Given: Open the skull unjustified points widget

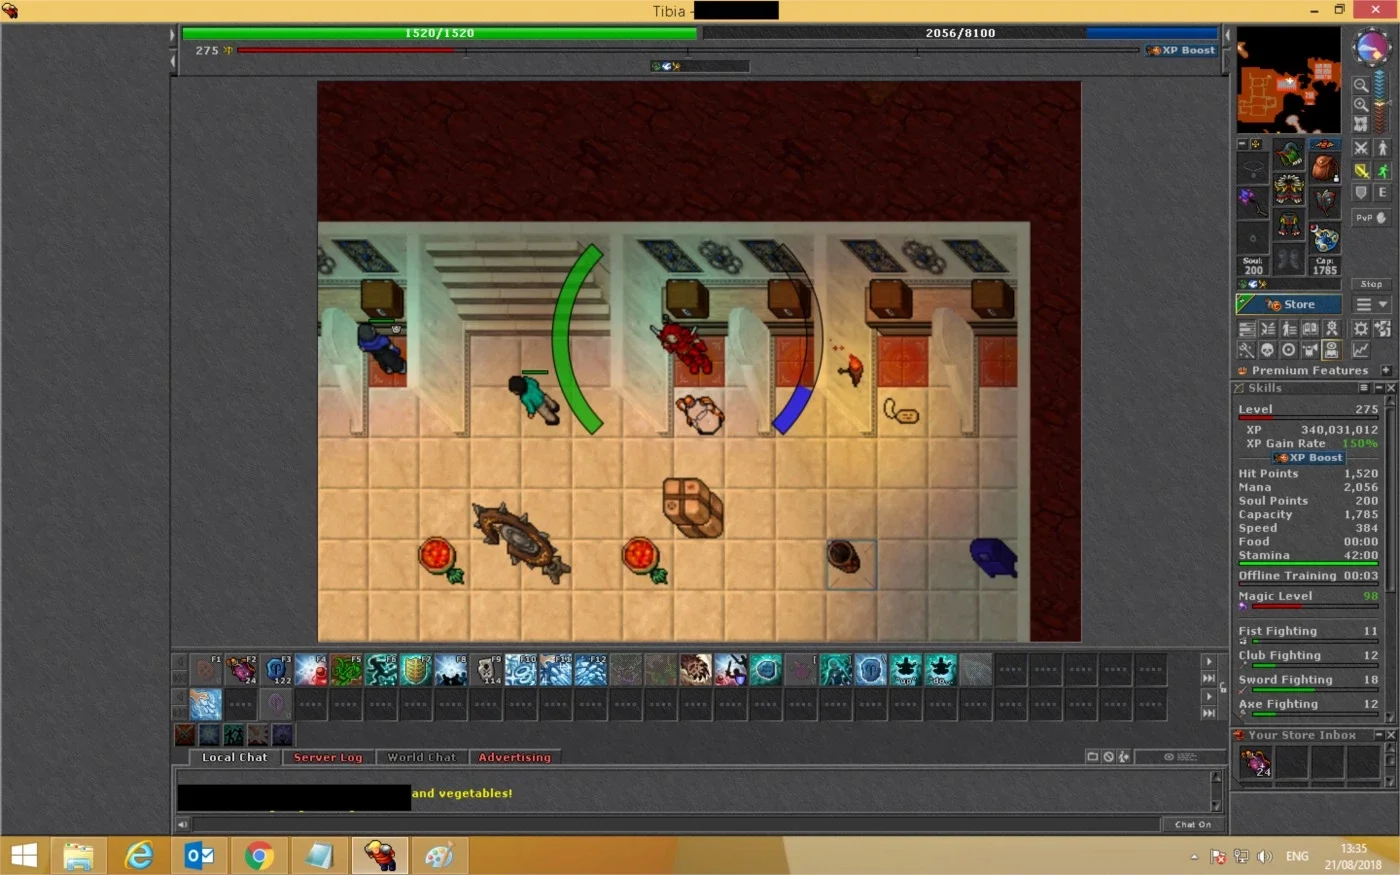Looking at the screenshot, I should coord(1268,349).
